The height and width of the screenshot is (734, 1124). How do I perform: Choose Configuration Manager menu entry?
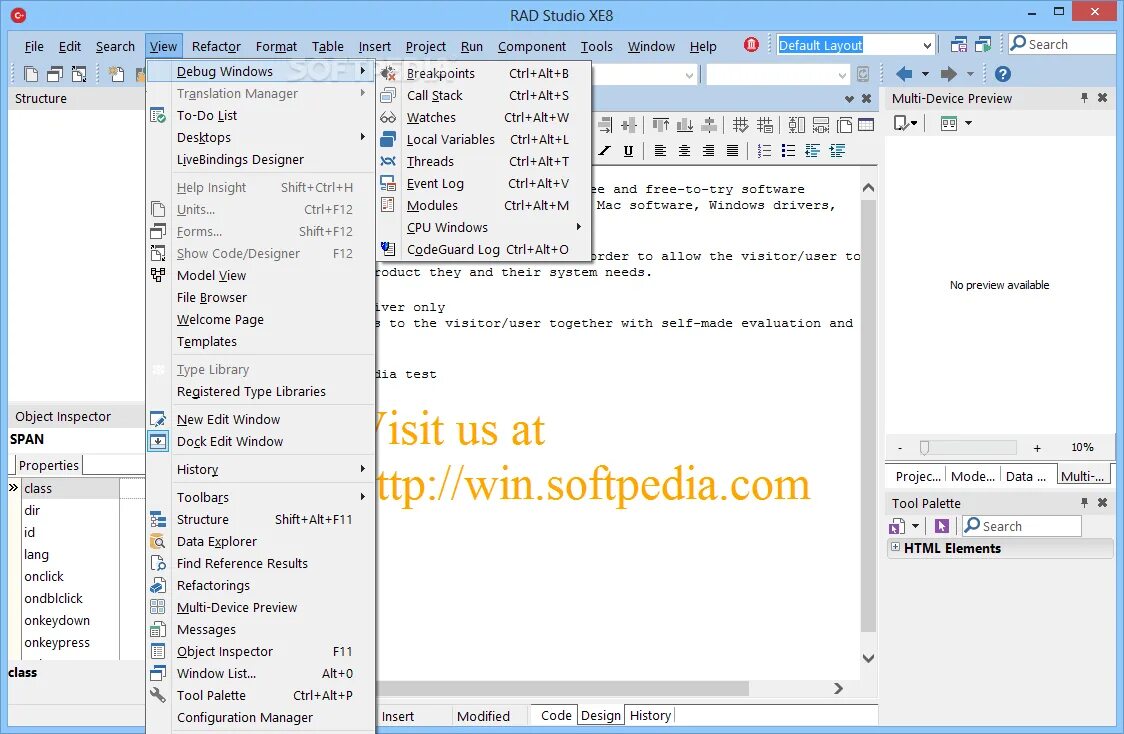click(x=260, y=718)
